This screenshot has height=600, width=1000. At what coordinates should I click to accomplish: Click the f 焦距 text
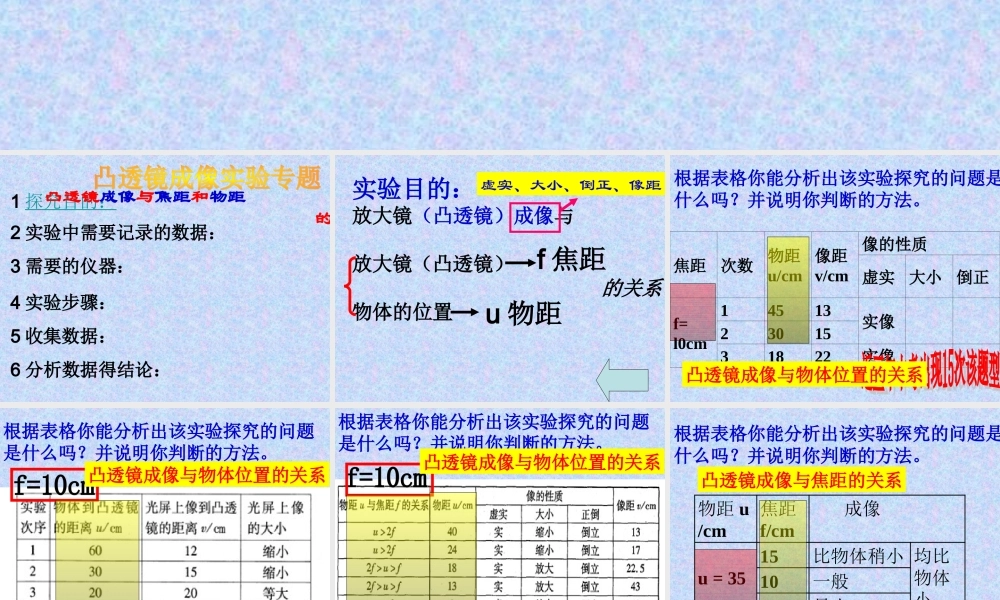click(571, 260)
